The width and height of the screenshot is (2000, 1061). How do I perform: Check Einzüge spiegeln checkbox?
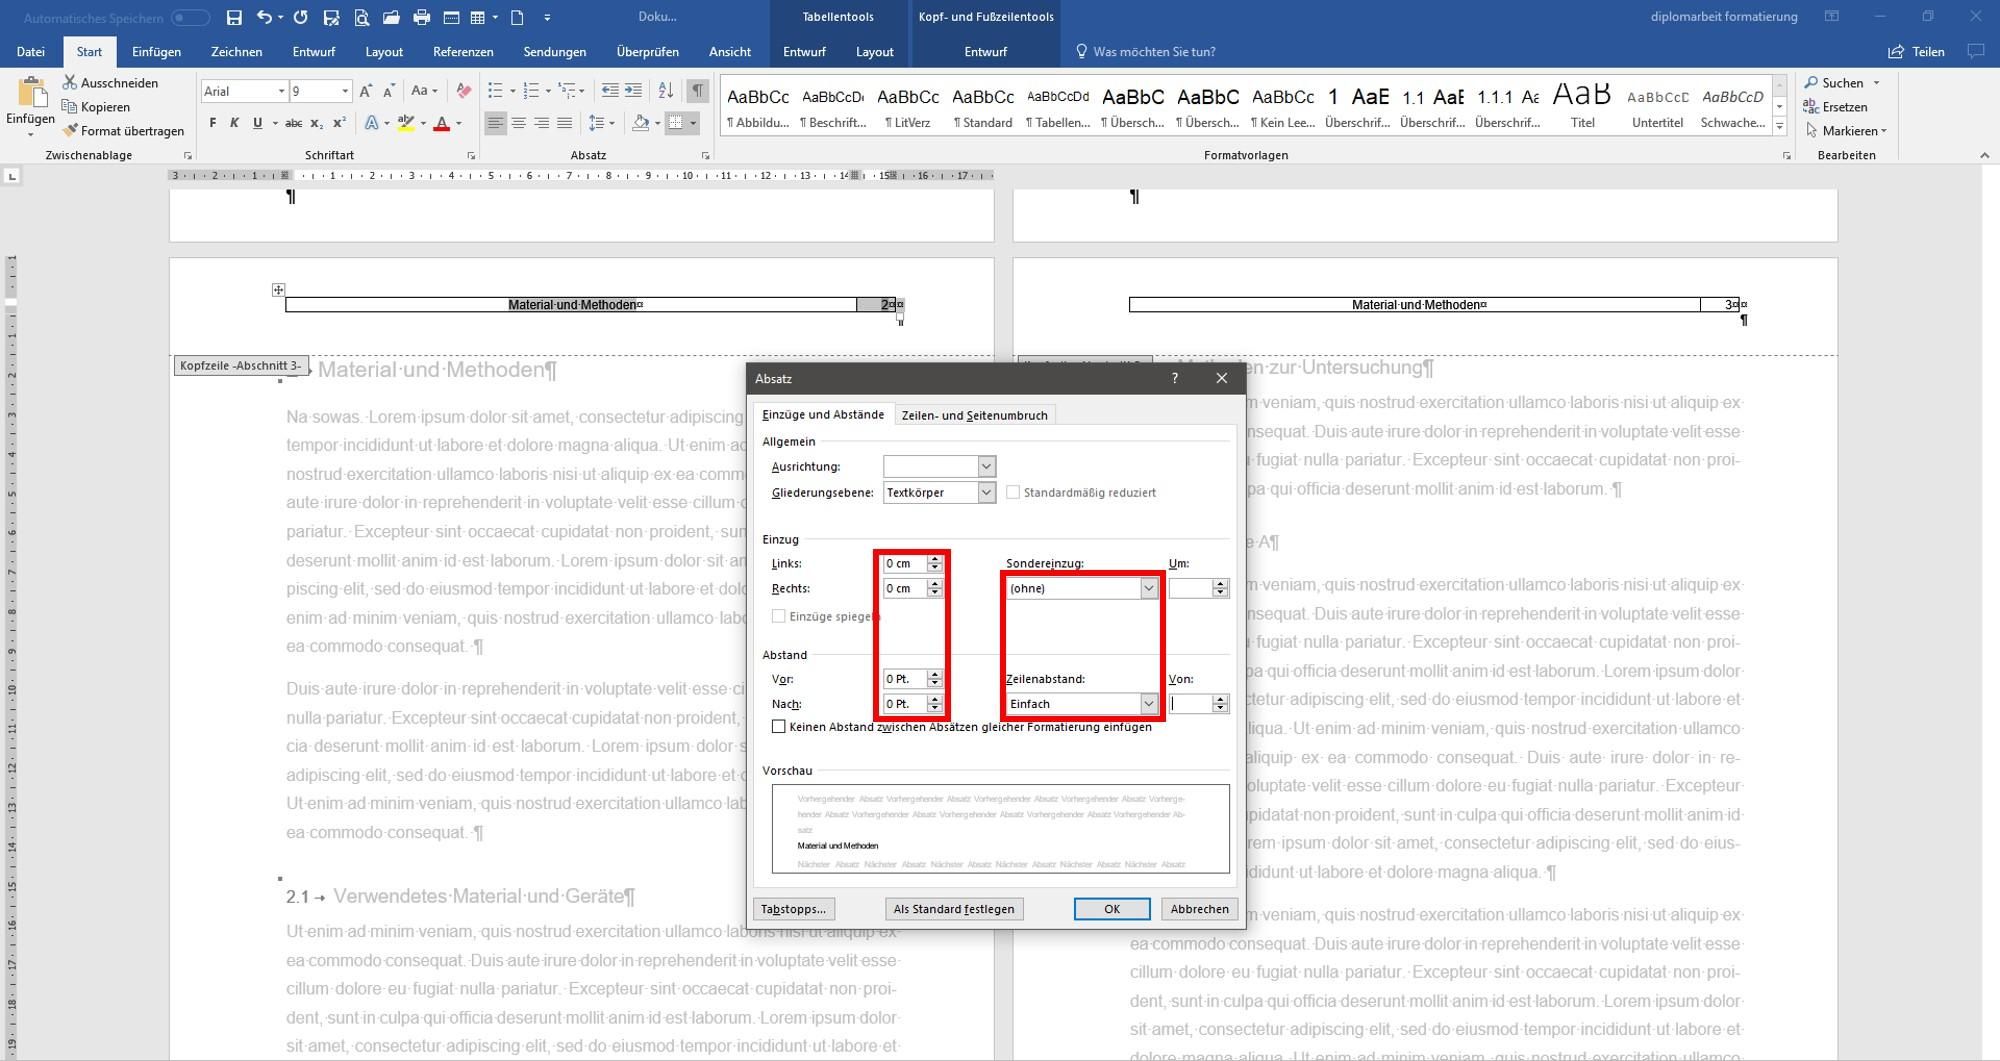click(779, 616)
